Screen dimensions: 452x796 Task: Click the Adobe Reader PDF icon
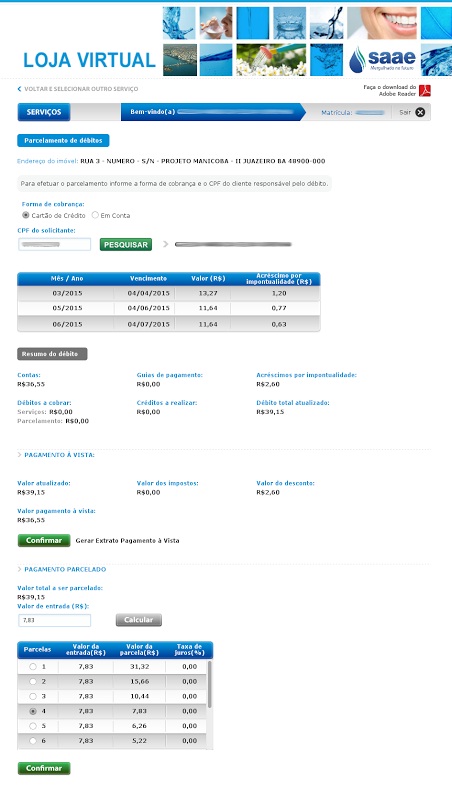coord(425,91)
